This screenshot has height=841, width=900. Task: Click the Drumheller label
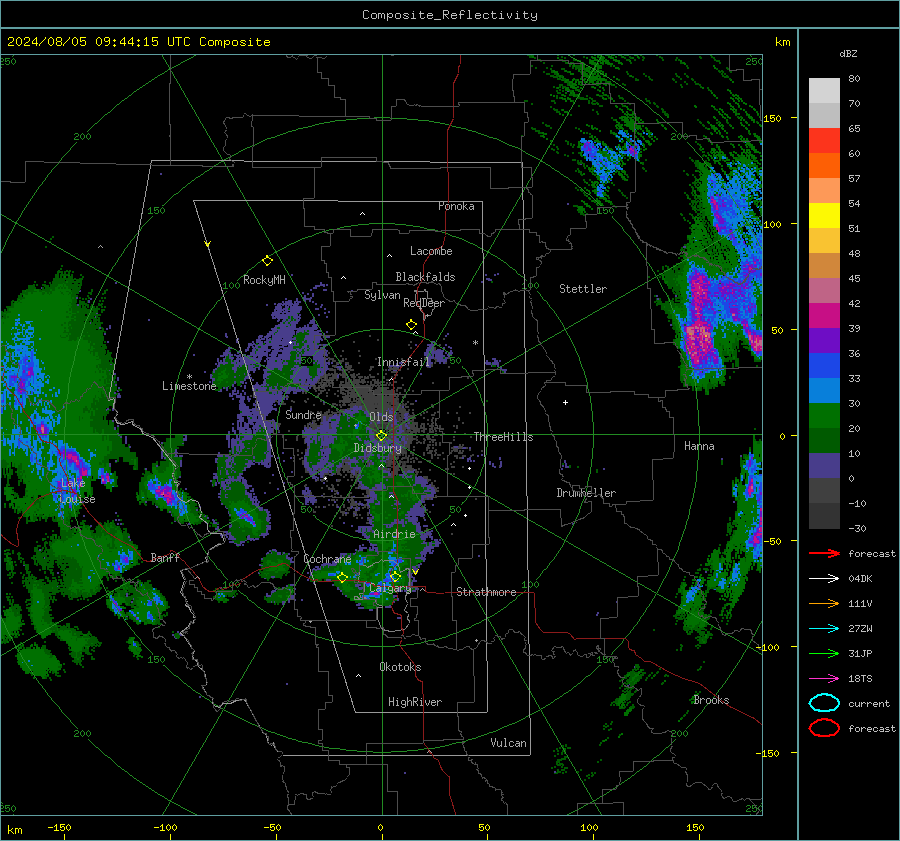pyautogui.click(x=586, y=493)
